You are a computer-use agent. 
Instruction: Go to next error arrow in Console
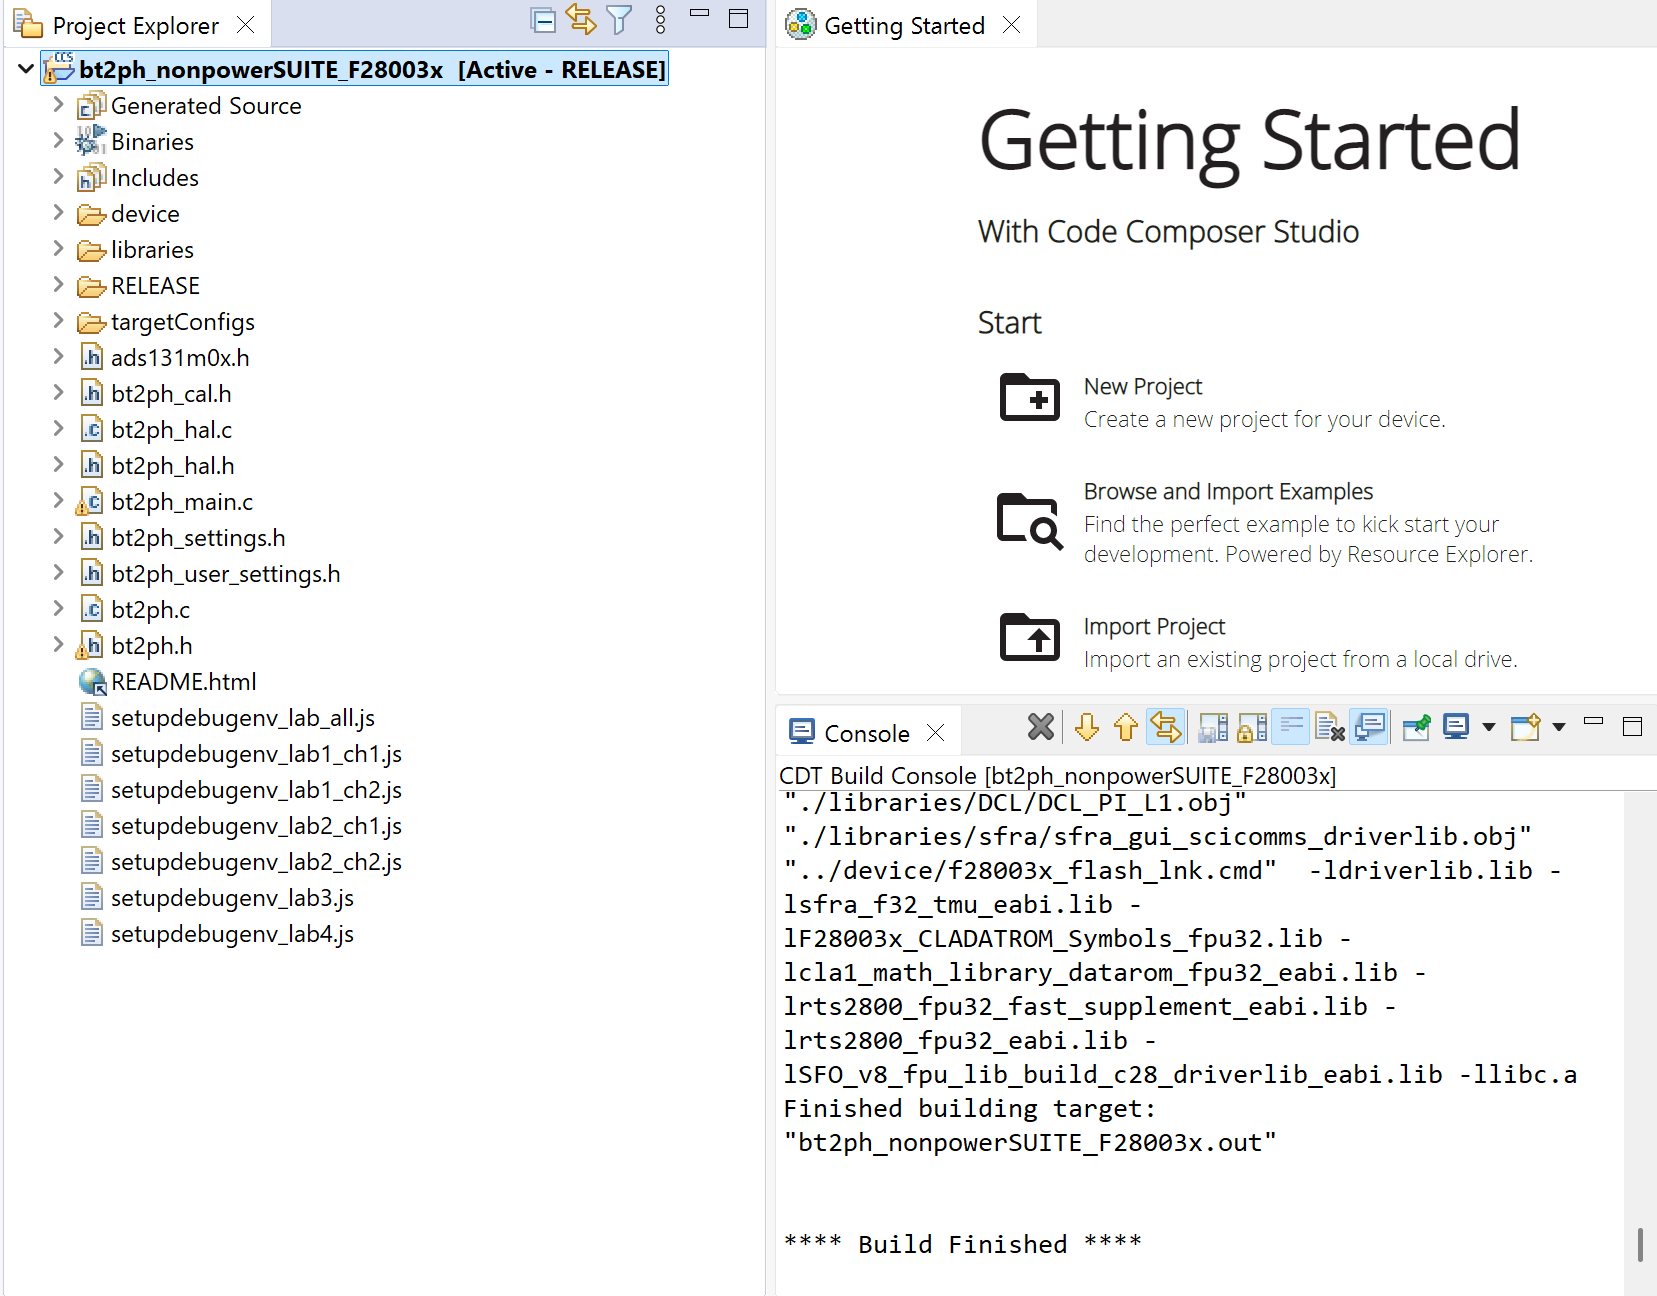pyautogui.click(x=1087, y=727)
